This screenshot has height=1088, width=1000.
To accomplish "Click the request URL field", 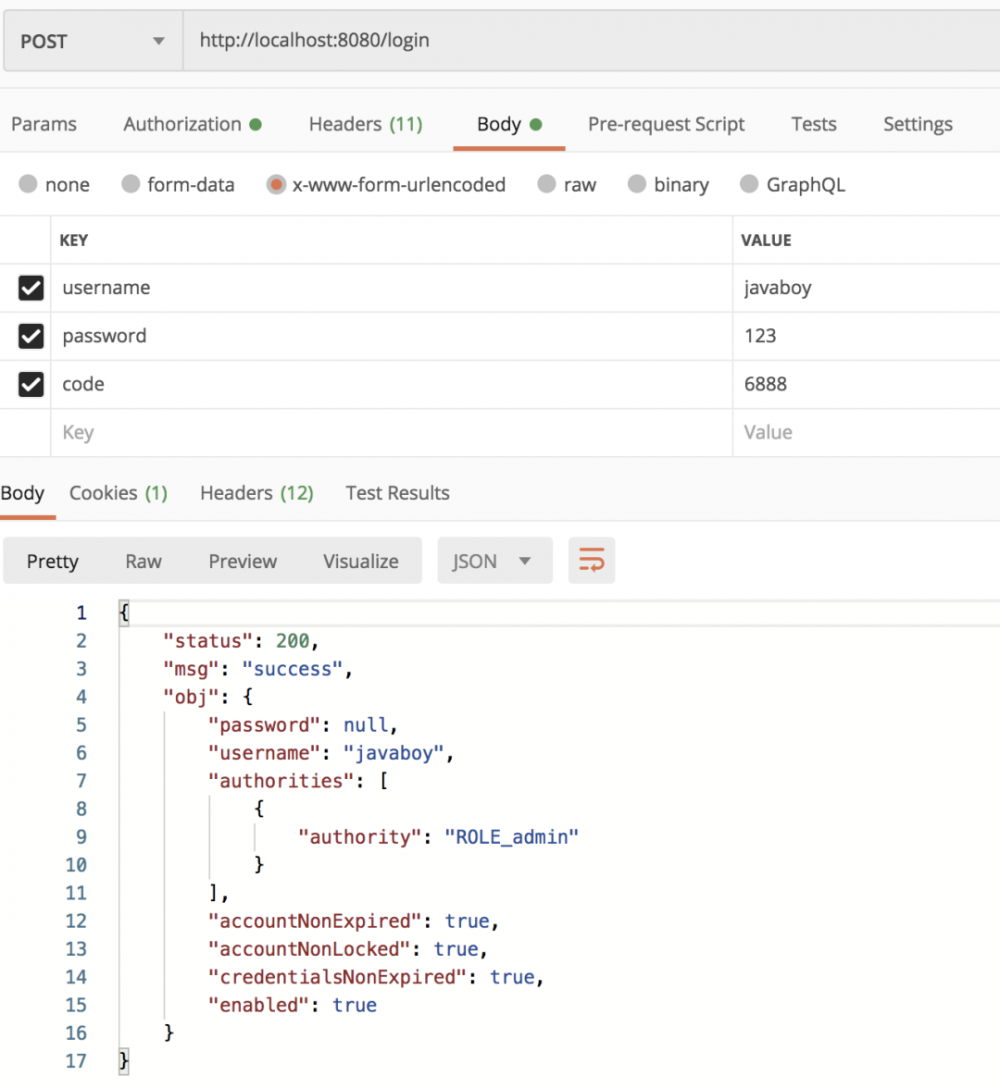I will pos(590,41).
